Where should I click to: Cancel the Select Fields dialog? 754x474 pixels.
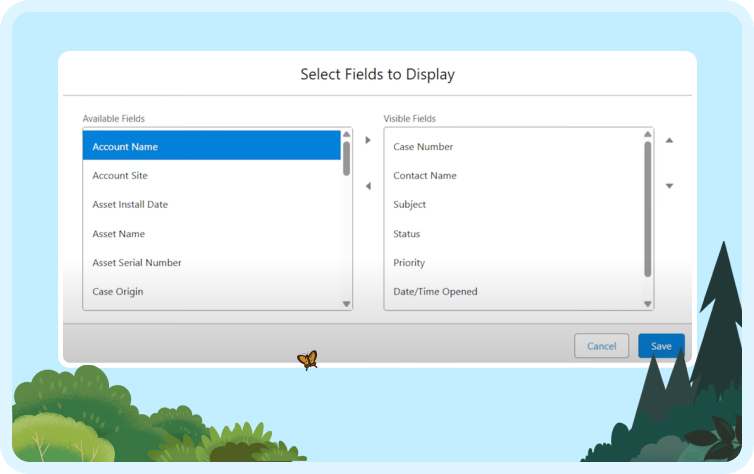[x=601, y=346]
